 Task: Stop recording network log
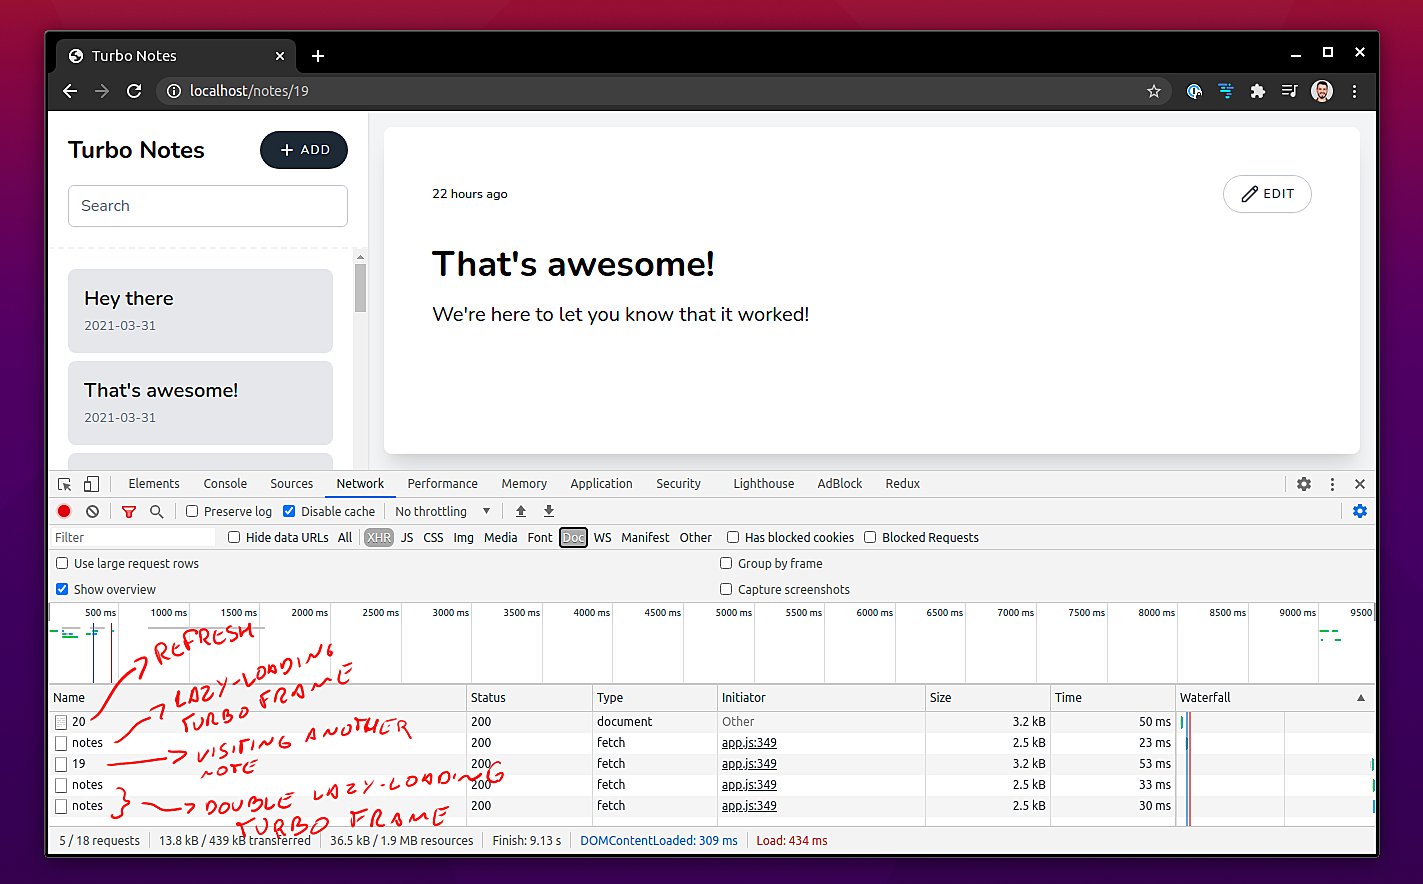pyautogui.click(x=64, y=511)
